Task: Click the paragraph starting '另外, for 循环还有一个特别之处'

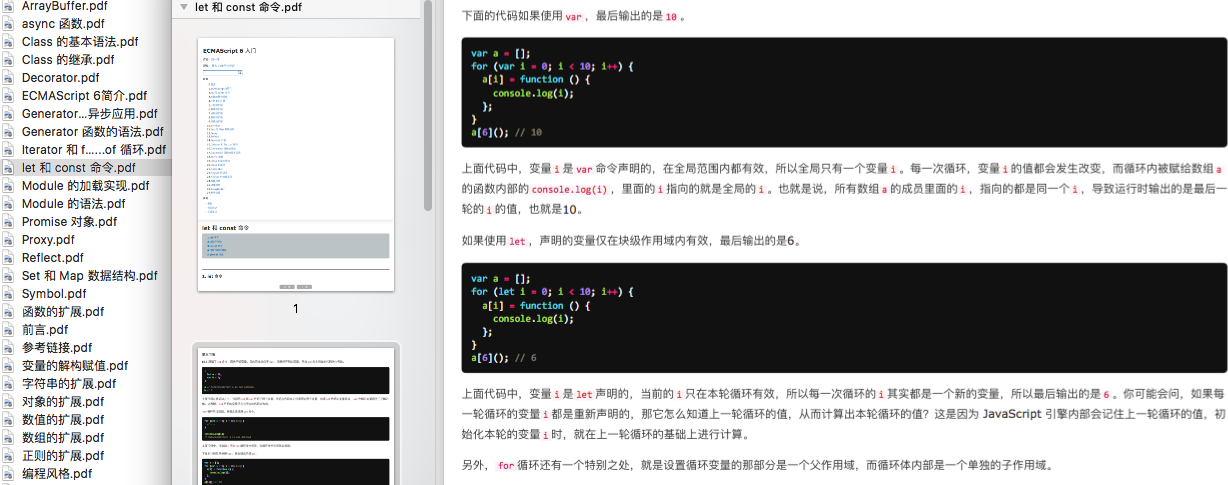Action: tap(761, 466)
